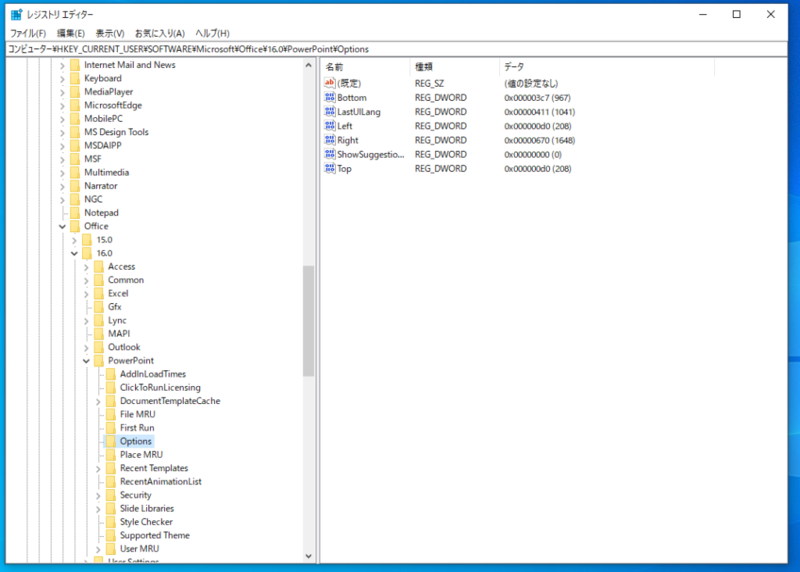
Task: Click the folder icon beside 16.0
Action: point(87,253)
